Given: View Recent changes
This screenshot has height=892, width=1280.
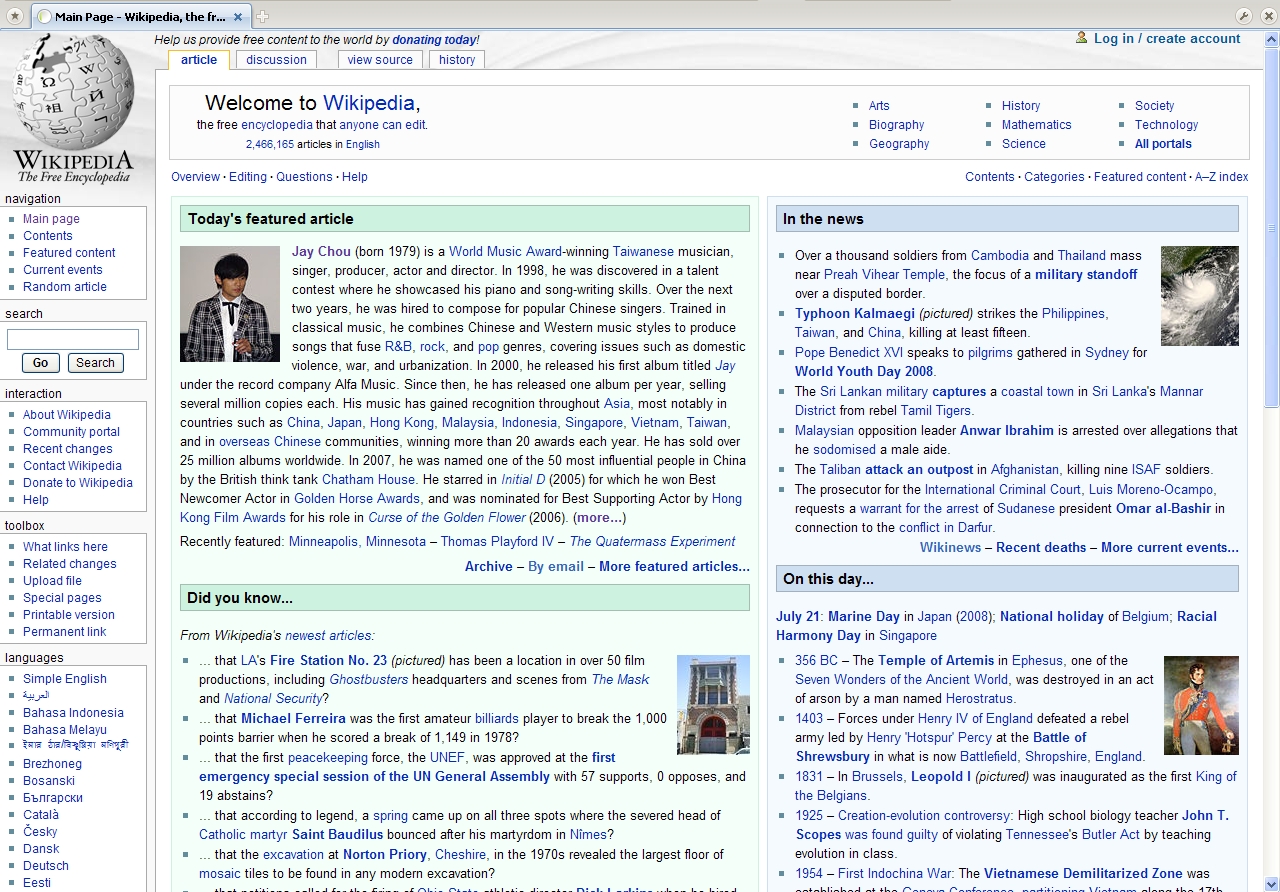Looking at the screenshot, I should [x=68, y=449].
